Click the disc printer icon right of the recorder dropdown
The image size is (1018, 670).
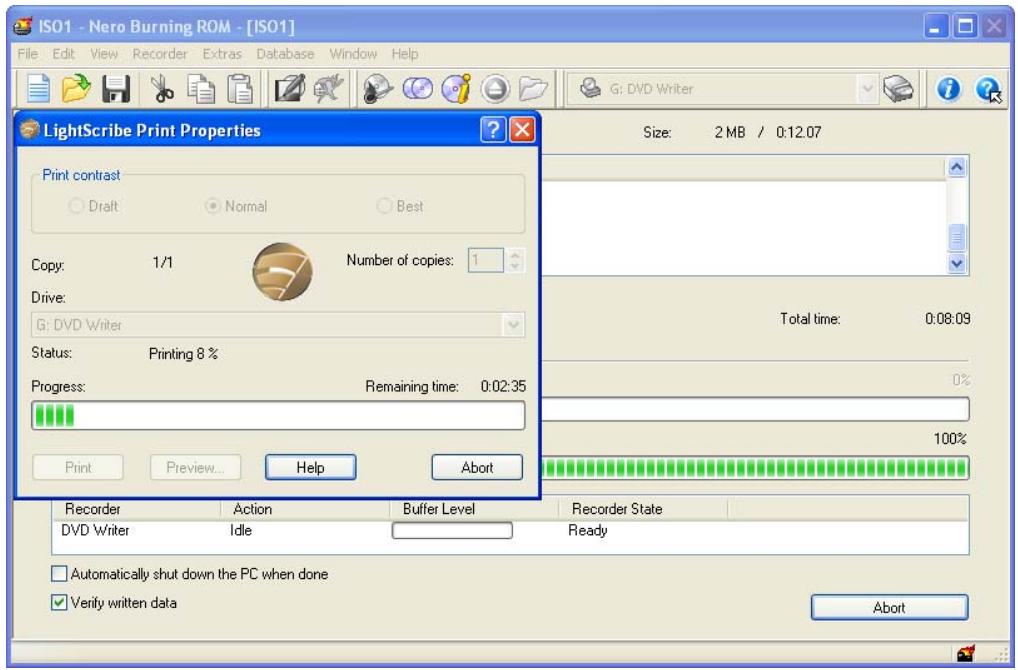899,89
